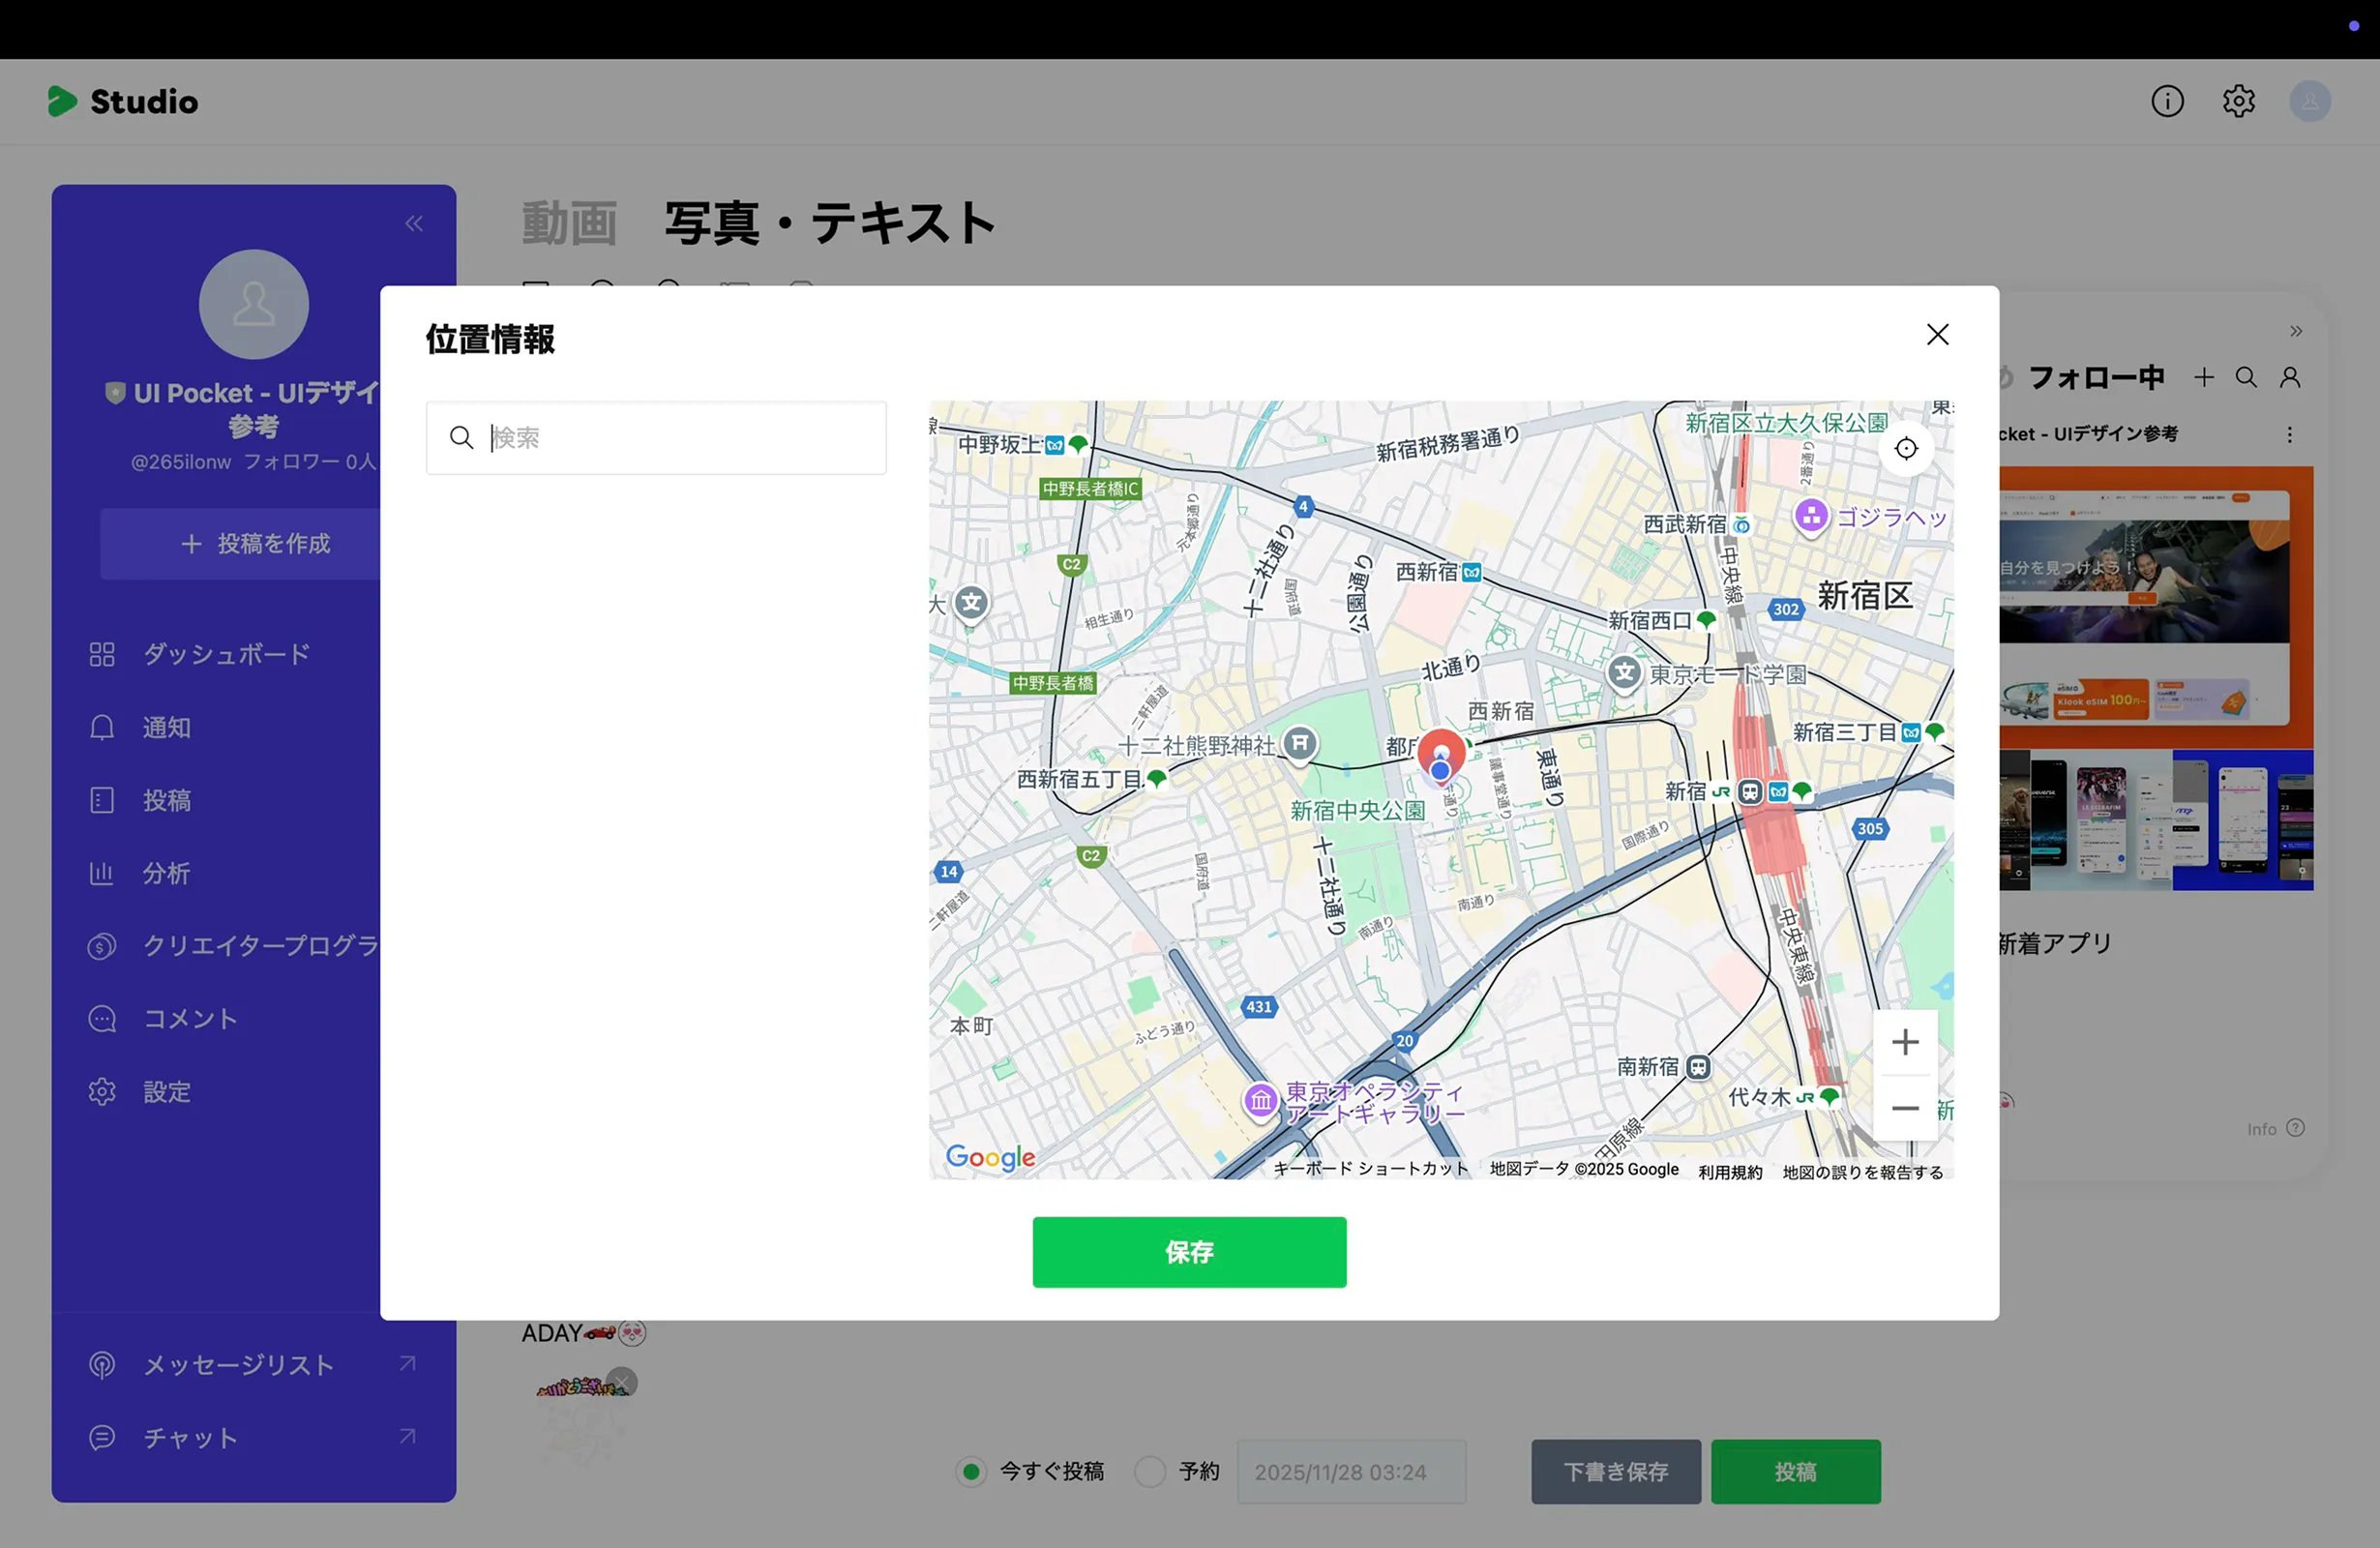Select 東京オペラシティ アートギャラリー marker

pyautogui.click(x=1260, y=1102)
